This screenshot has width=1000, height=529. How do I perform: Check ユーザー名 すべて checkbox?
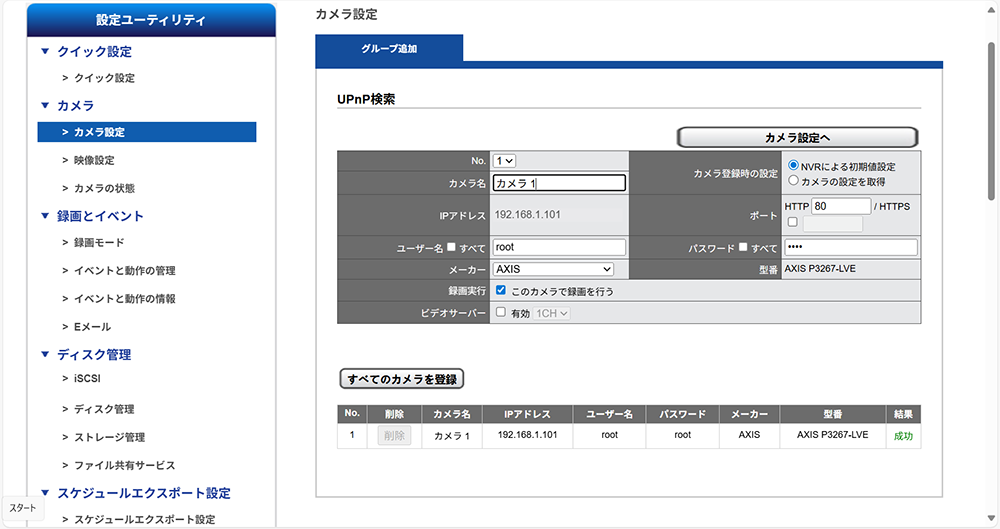pyautogui.click(x=452, y=247)
